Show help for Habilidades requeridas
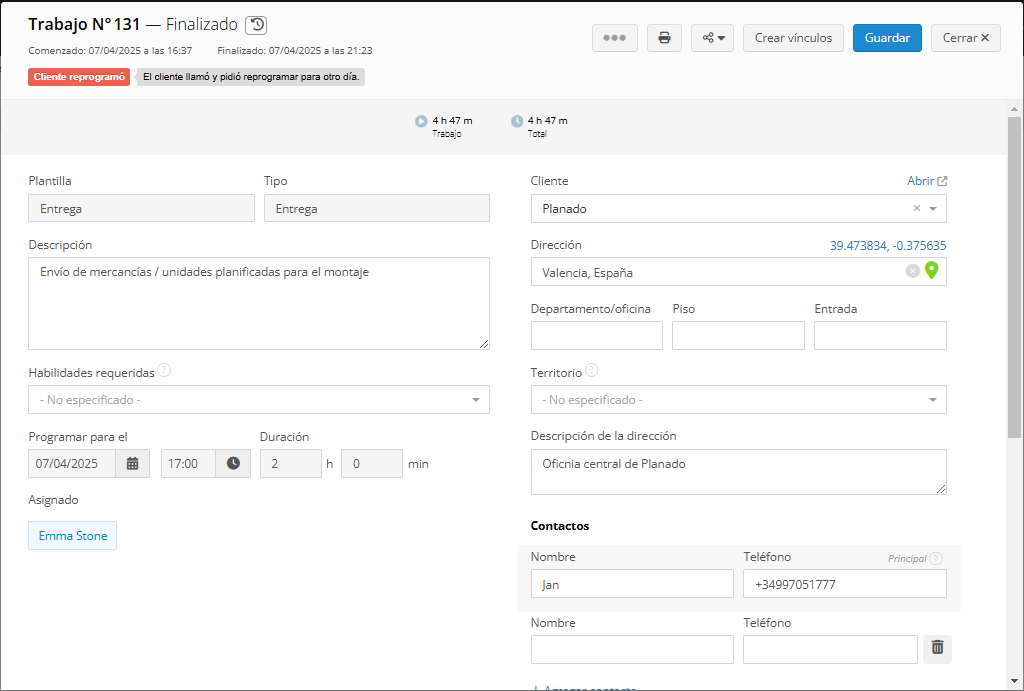 [165, 370]
